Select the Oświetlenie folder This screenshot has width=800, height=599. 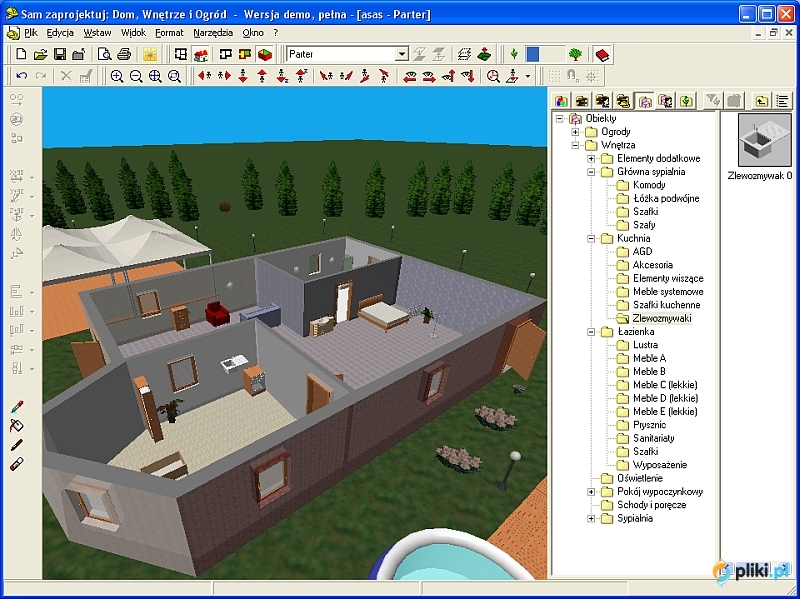point(640,478)
